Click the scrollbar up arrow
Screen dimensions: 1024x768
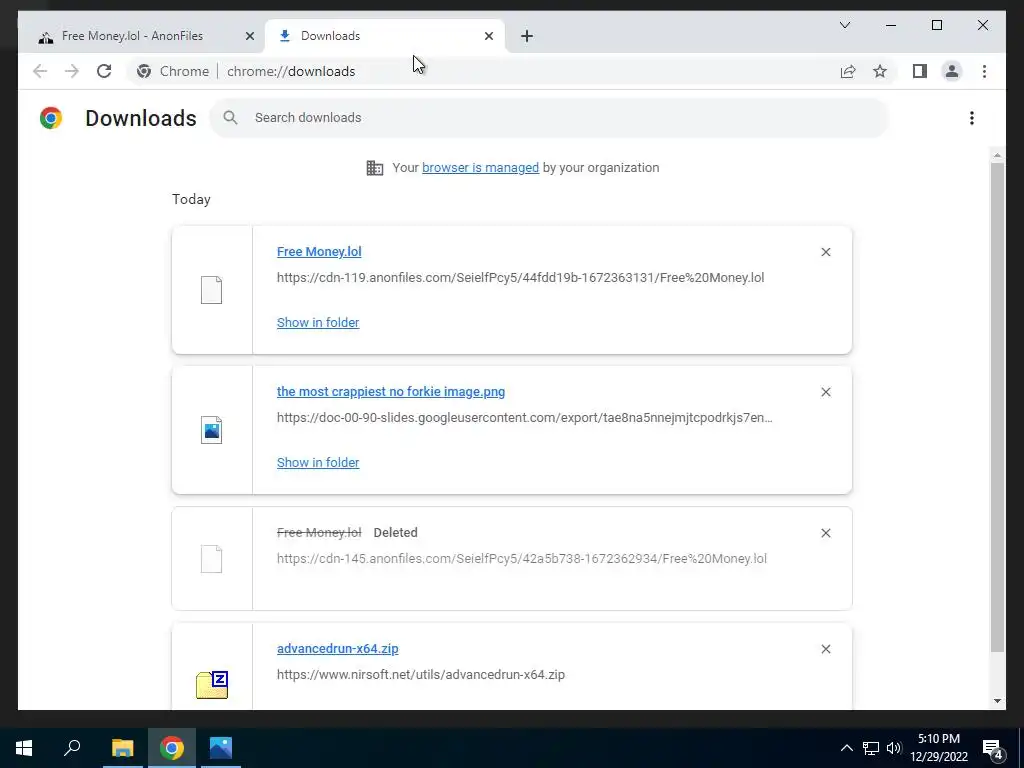(997, 155)
